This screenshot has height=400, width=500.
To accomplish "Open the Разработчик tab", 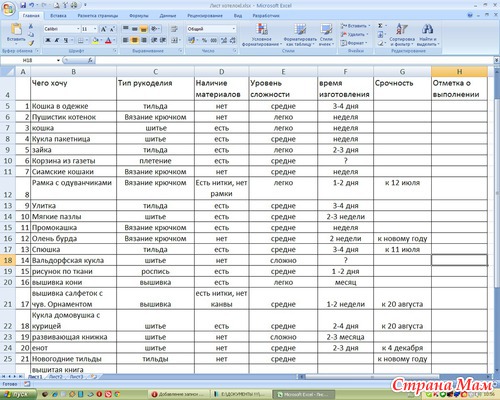I will [x=266, y=16].
